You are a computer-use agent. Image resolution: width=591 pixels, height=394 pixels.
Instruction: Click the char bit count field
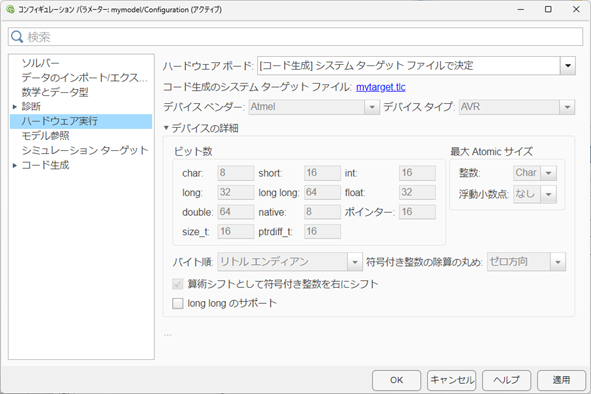(x=236, y=173)
